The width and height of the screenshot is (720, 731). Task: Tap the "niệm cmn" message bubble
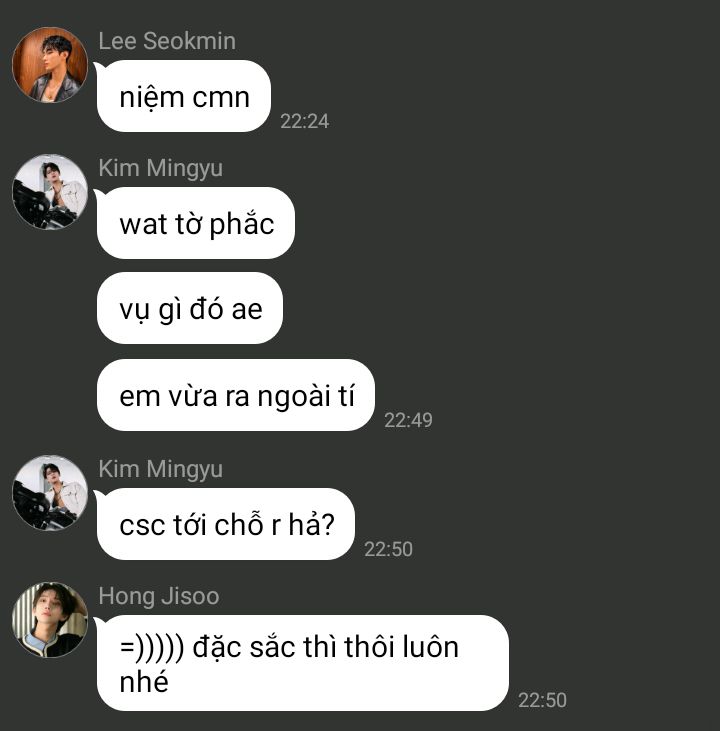pyautogui.click(x=184, y=96)
